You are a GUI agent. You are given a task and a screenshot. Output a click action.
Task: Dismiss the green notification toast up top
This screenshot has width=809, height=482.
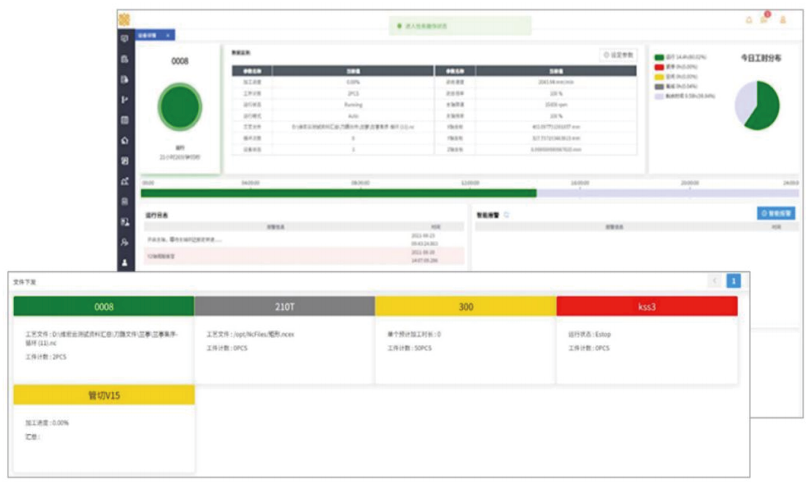point(460,26)
